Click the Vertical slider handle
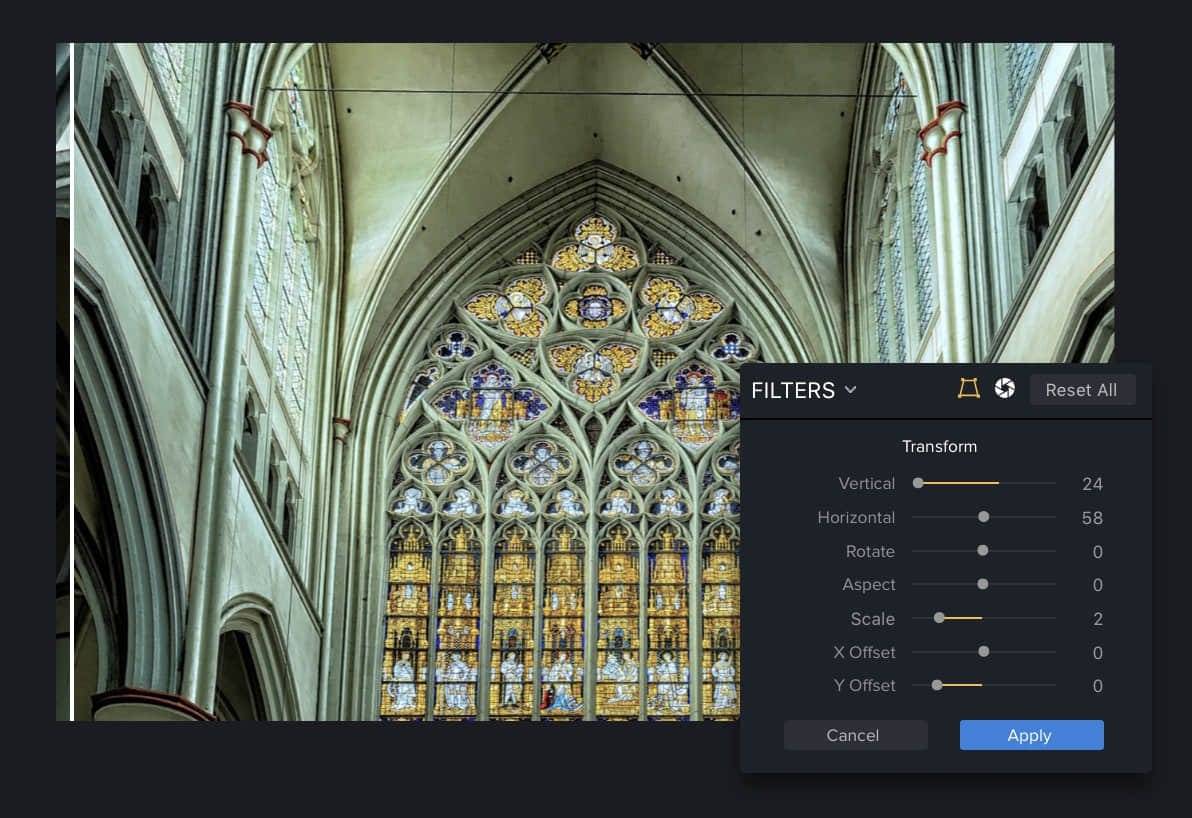The image size is (1192, 818). tap(918, 483)
